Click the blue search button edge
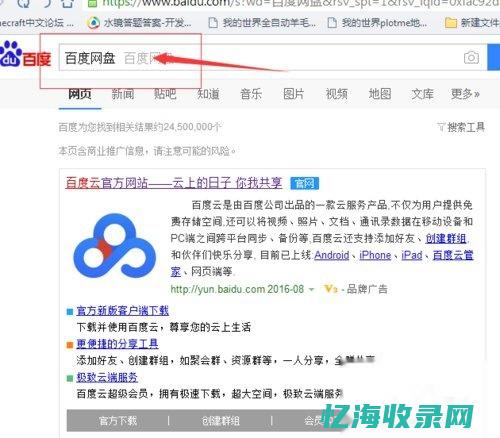500x438 pixels. (x=494, y=57)
